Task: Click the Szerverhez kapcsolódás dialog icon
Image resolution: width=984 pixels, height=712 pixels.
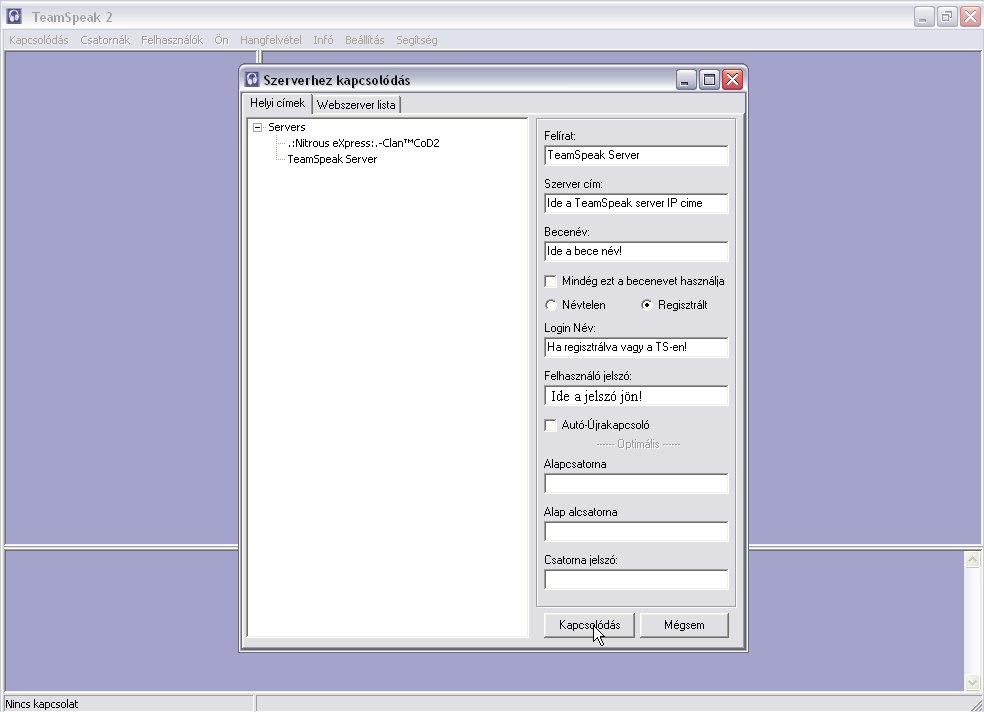Action: pos(252,80)
